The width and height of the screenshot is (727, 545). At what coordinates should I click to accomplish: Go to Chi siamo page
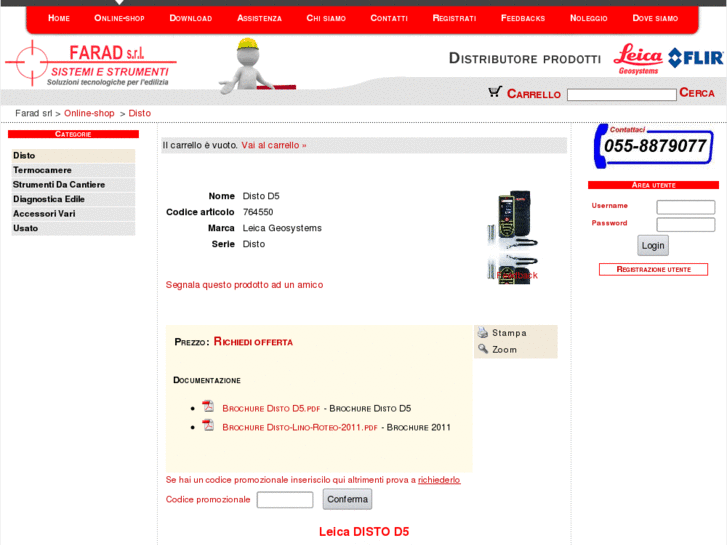coord(326,18)
